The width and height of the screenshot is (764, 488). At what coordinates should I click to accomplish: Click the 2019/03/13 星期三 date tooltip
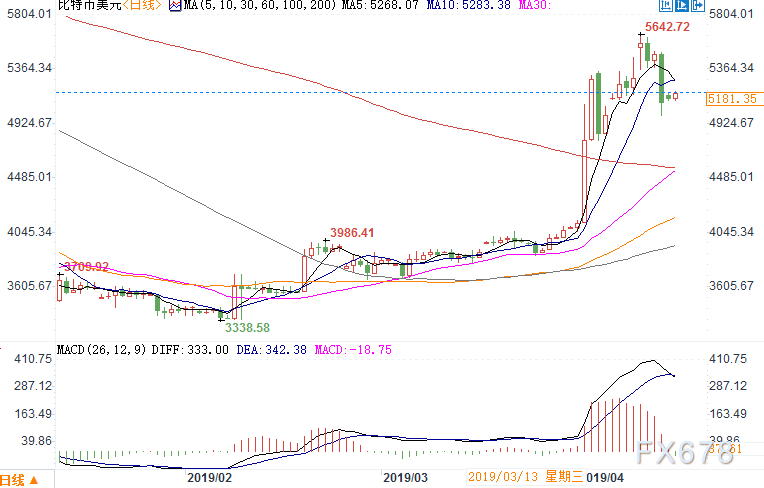[526, 476]
